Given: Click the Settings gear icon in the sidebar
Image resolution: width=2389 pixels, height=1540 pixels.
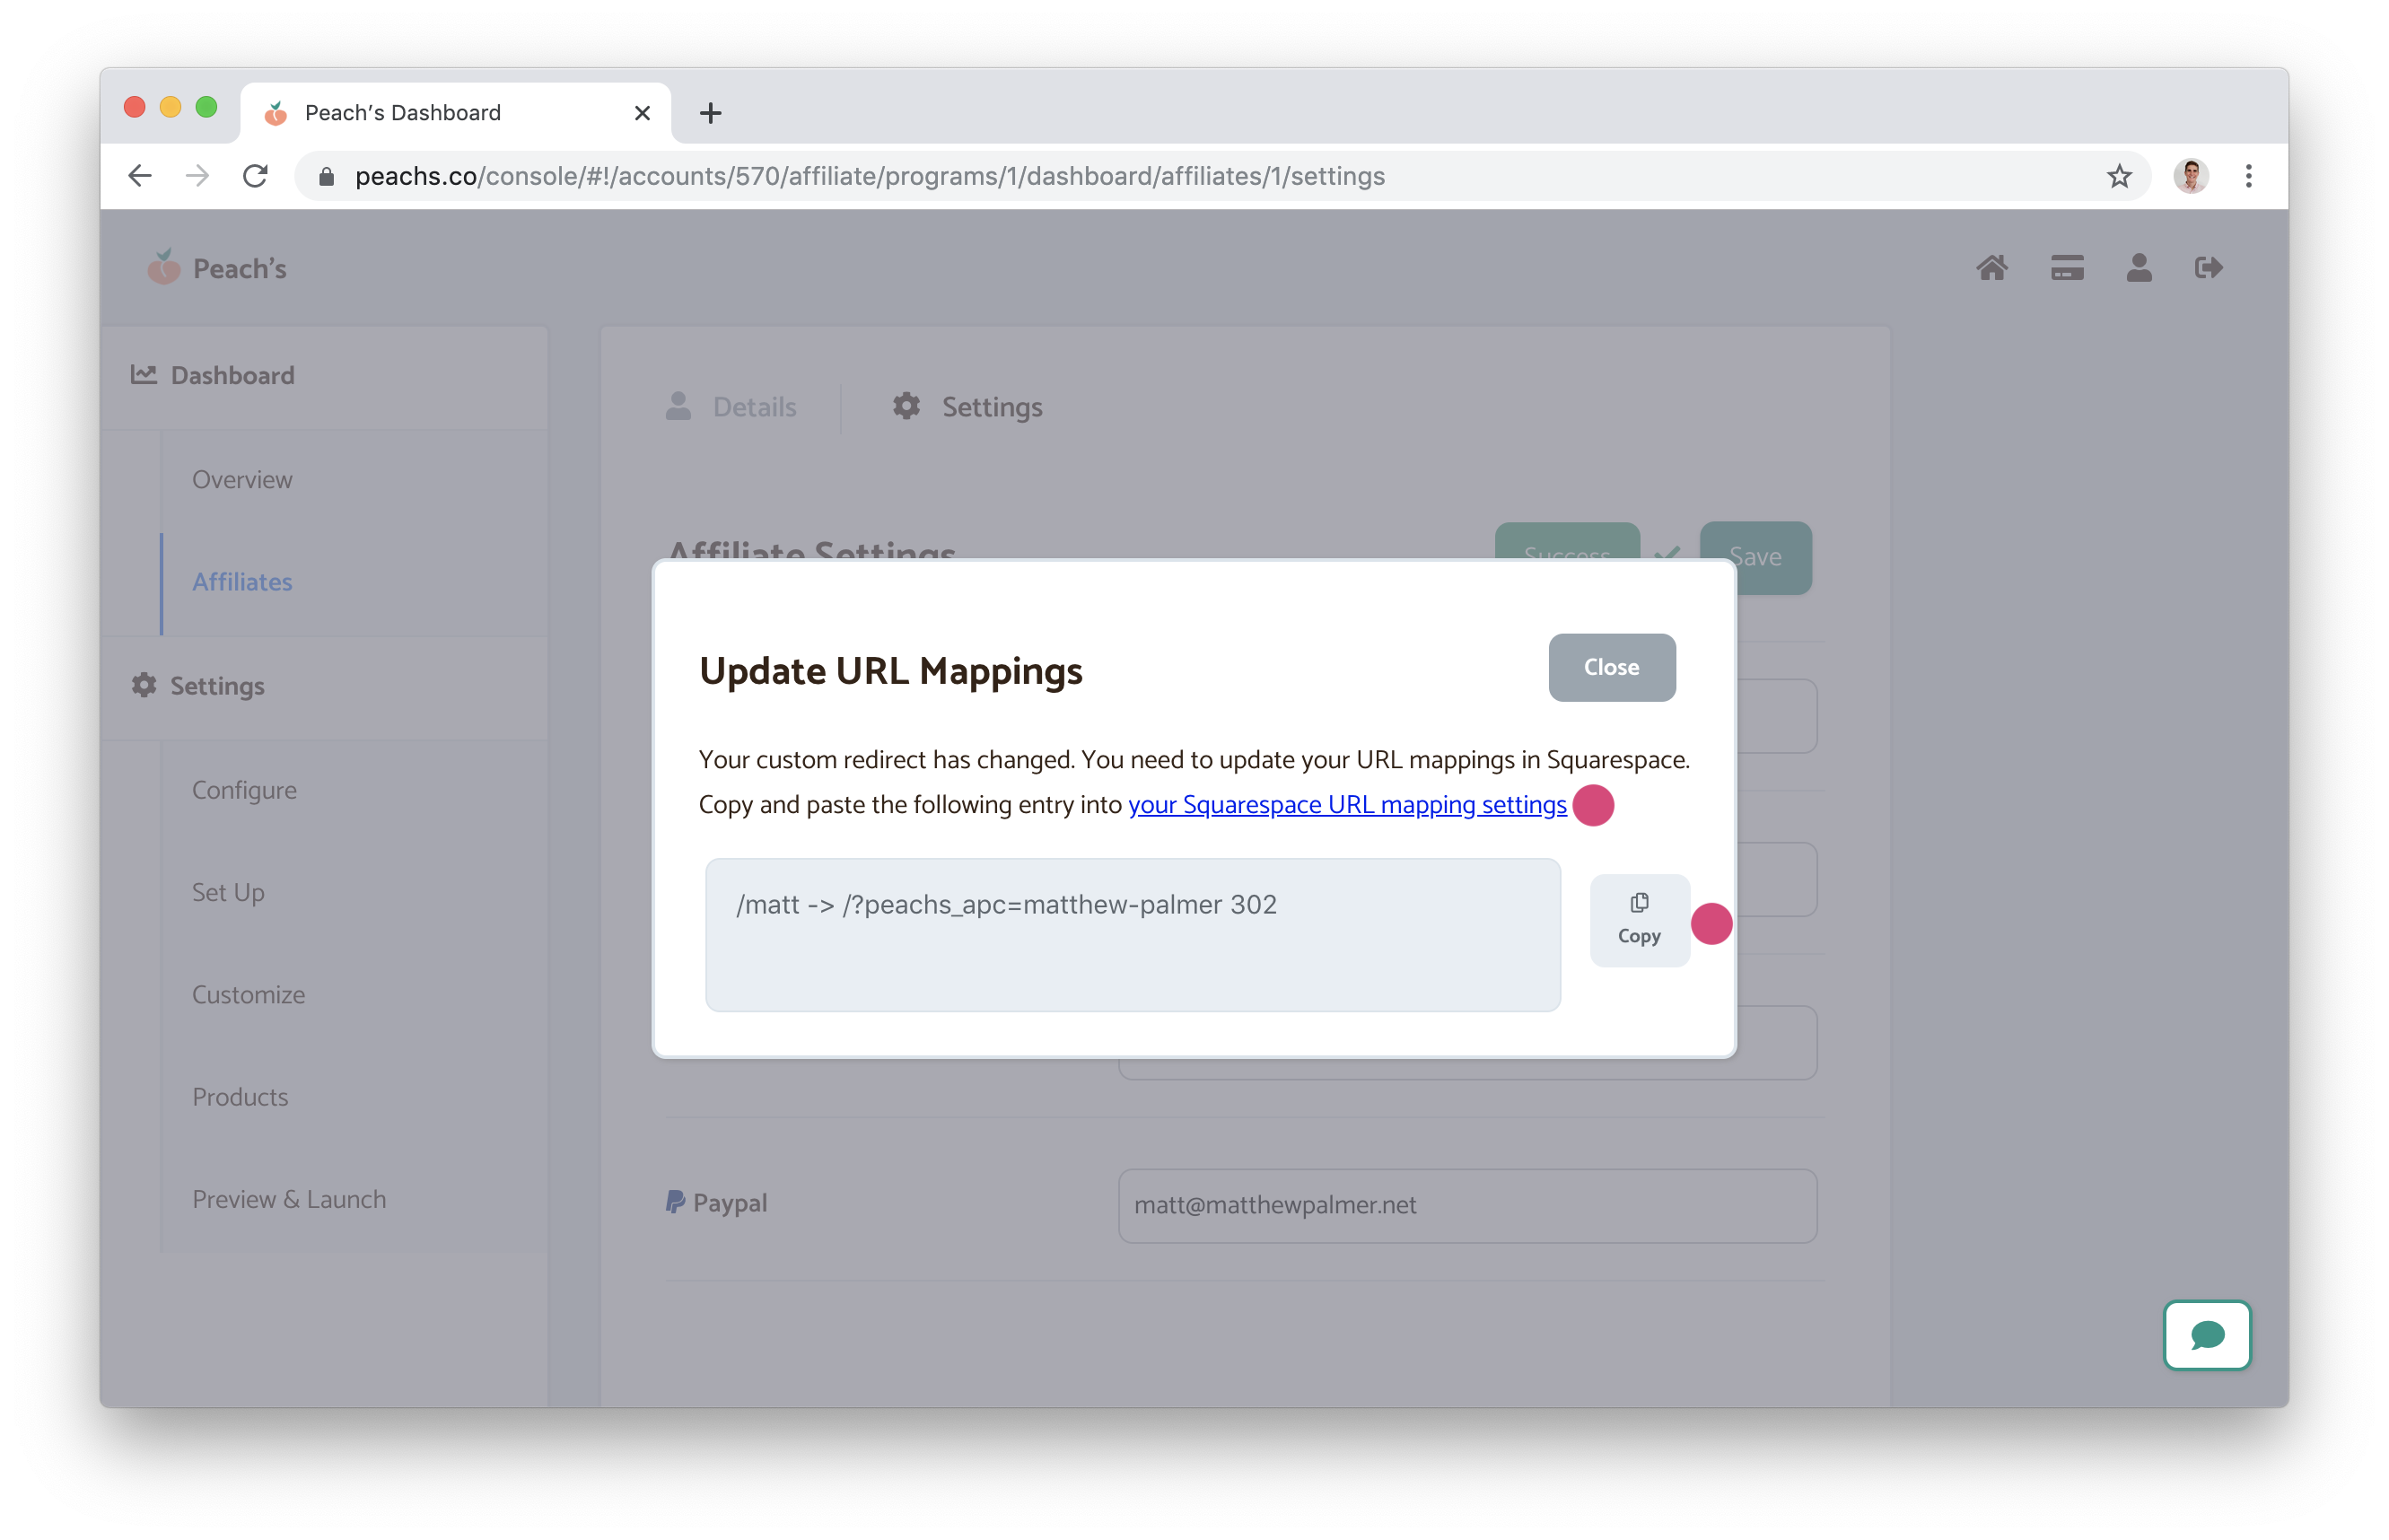Looking at the screenshot, I should (x=143, y=685).
